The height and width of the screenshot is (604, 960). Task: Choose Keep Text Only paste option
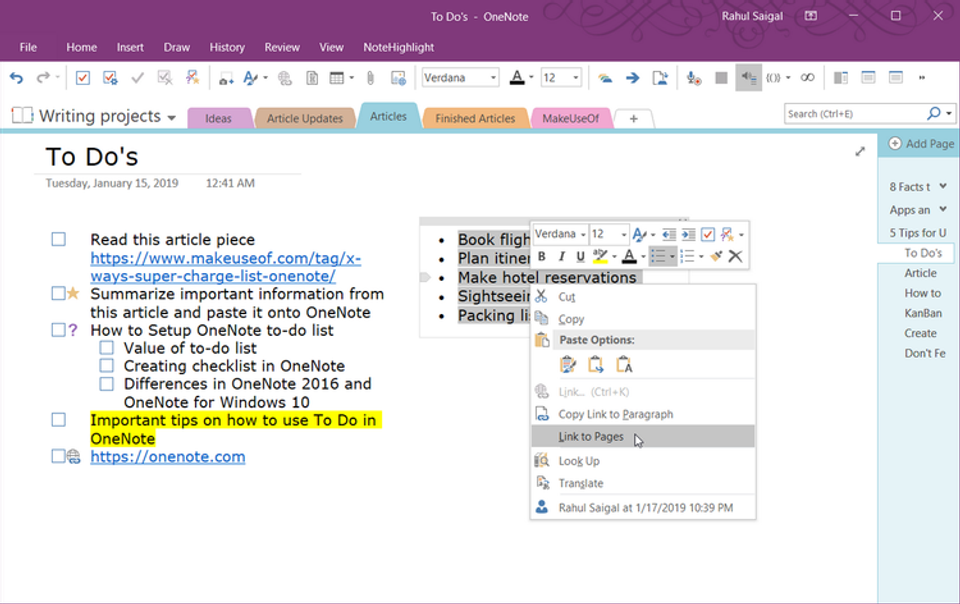(624, 365)
